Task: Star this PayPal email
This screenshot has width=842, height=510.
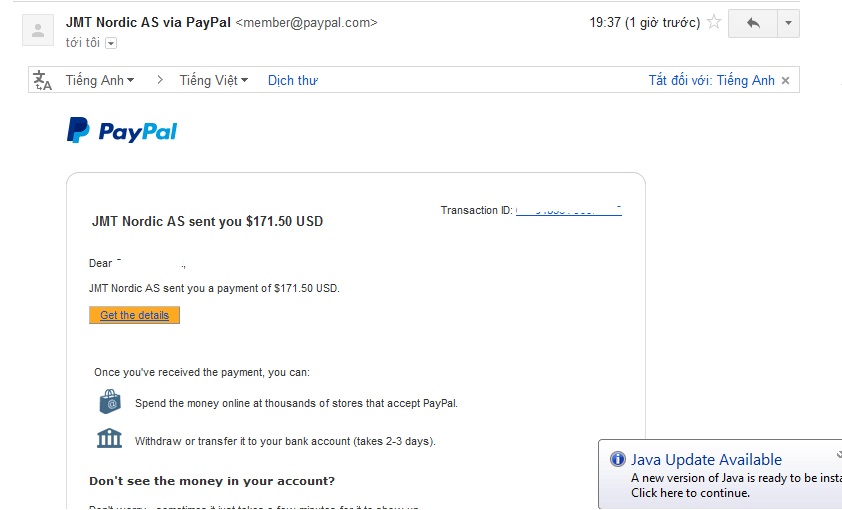Action: point(714,23)
